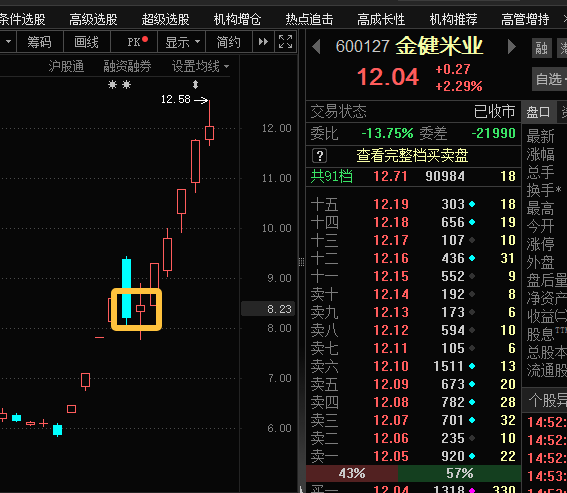Viewport: 567px width, 493px height.
Task: Click the panel splitter handle beside chart
Action: (x=302, y=262)
